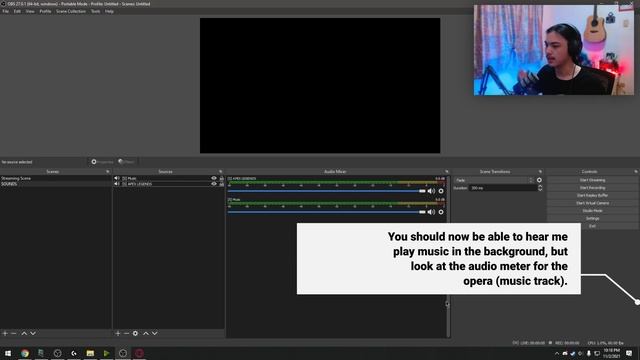
Task: Click Exit button in Controls
Action: point(592,226)
